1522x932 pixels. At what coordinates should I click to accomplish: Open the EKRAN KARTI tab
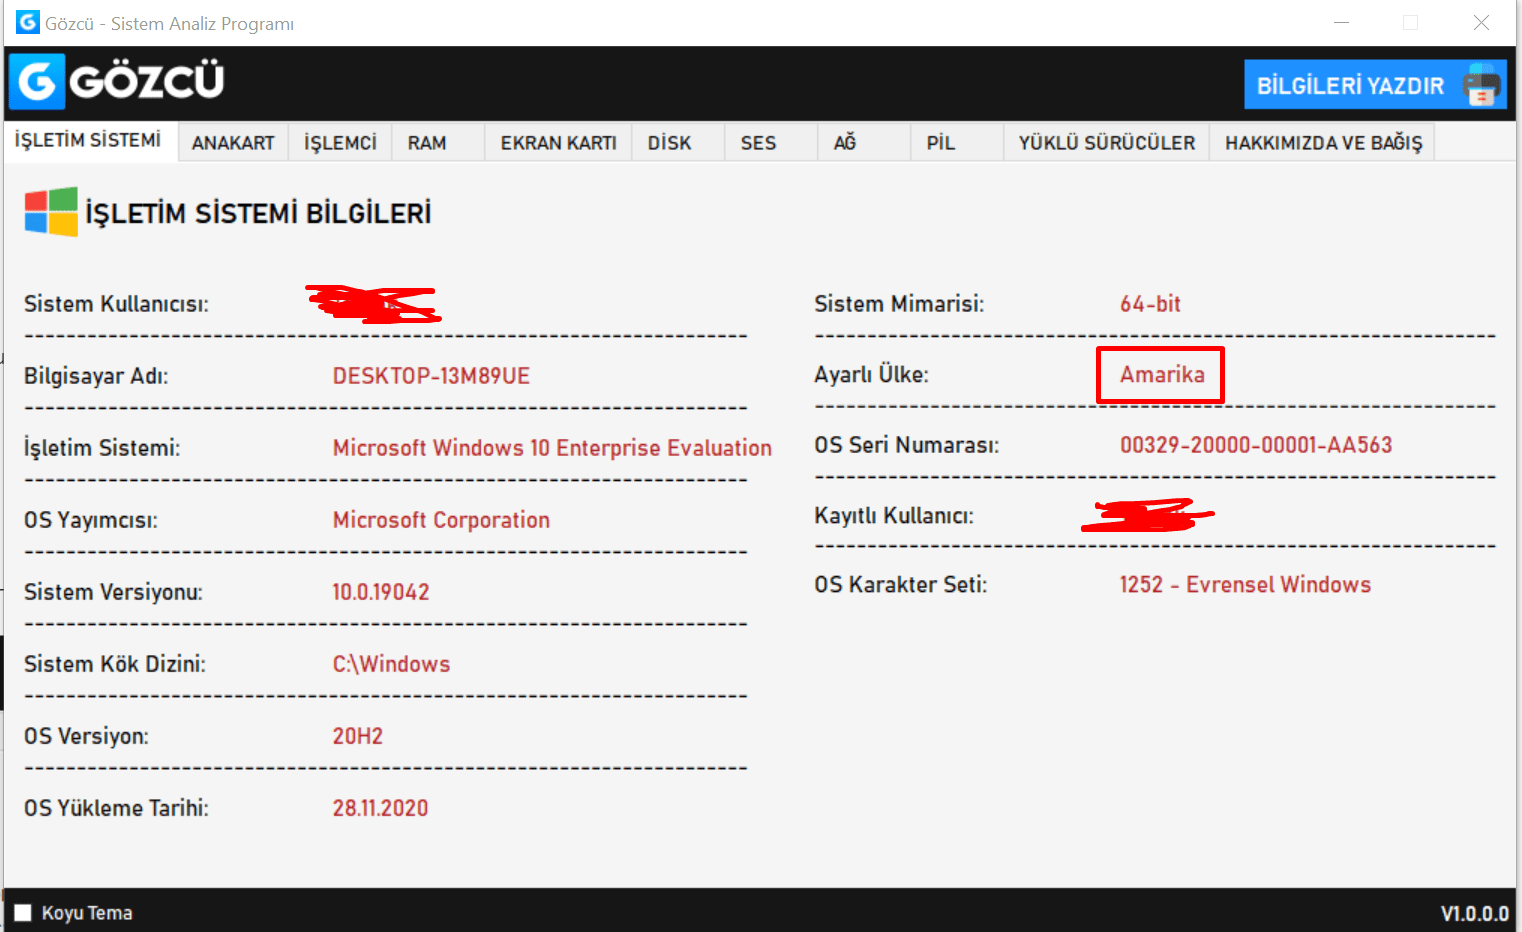[x=558, y=143]
